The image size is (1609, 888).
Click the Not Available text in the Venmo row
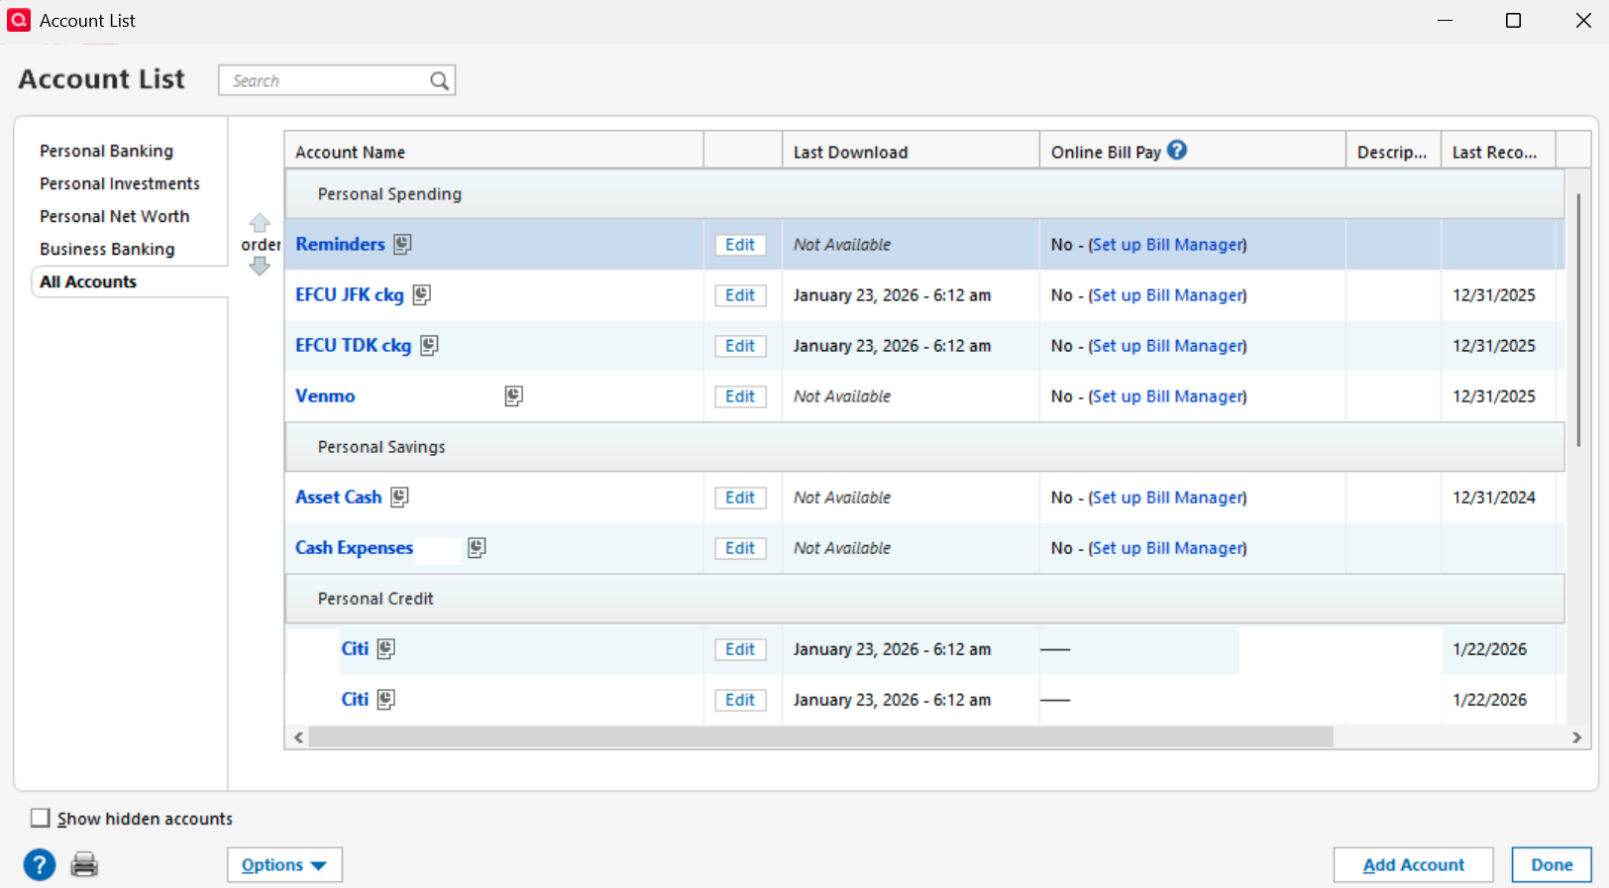[842, 396]
